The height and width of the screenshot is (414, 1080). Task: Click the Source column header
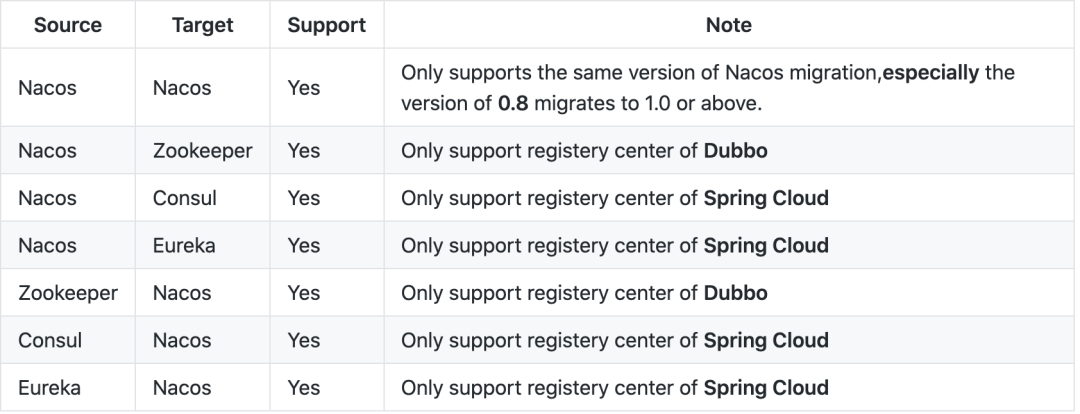(68, 25)
